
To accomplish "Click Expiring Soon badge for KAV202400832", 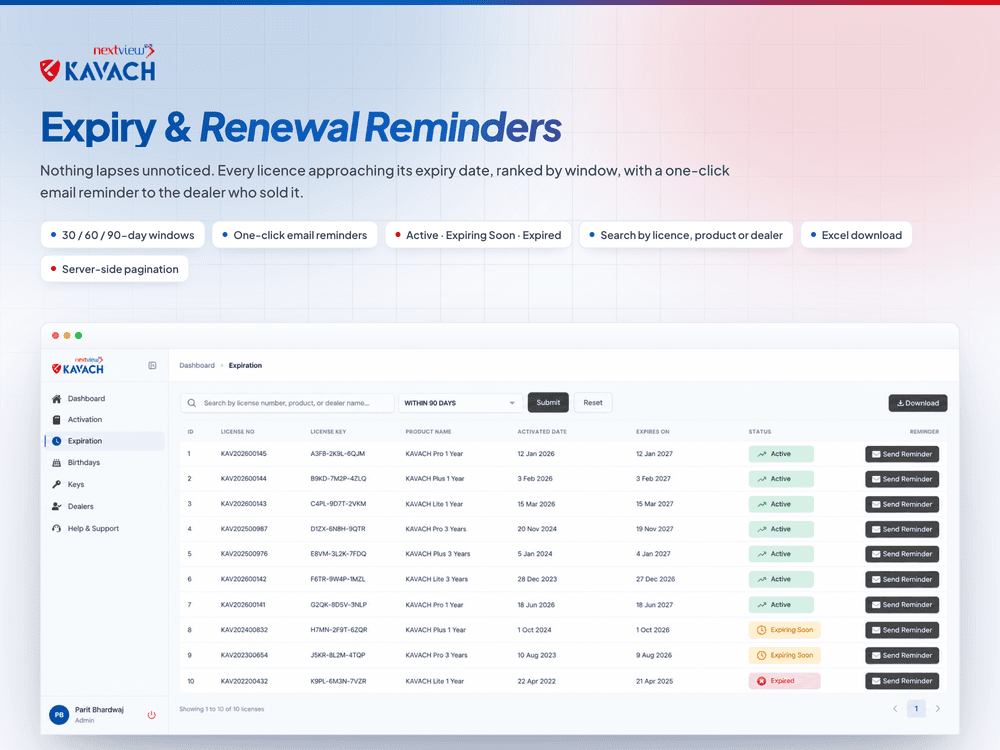I will [x=784, y=630].
